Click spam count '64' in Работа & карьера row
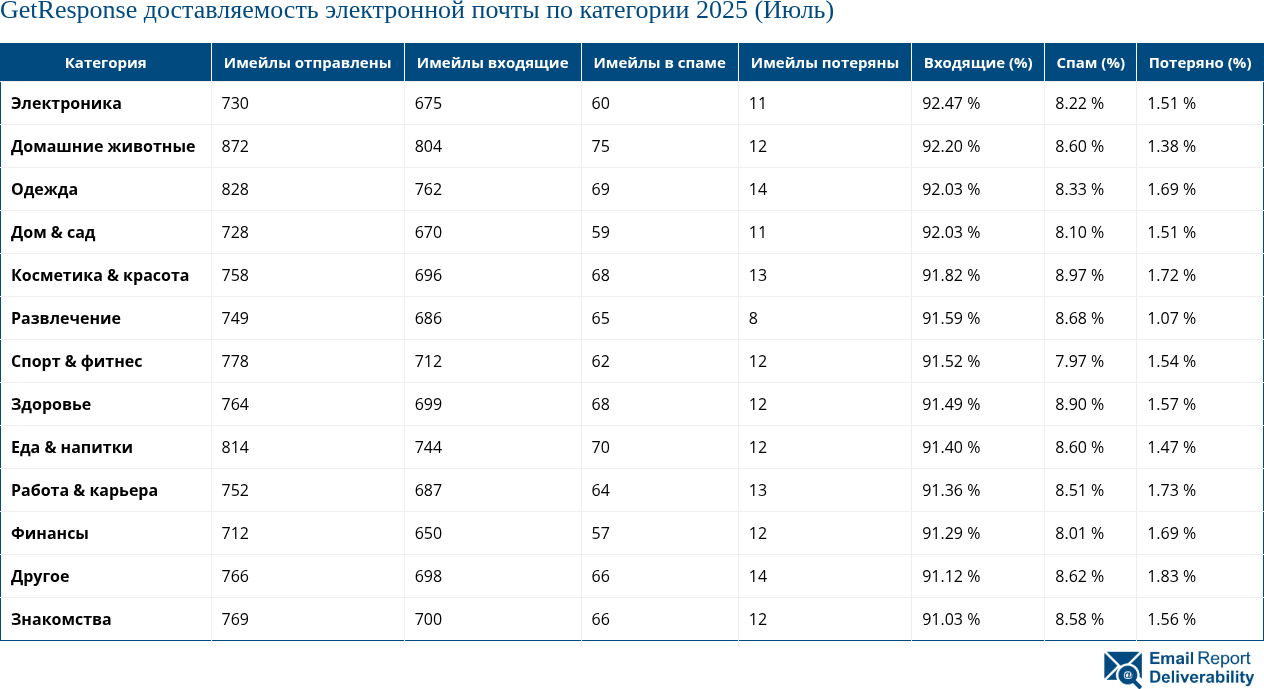Viewport: 1264px width, 689px height. pyautogui.click(x=601, y=490)
